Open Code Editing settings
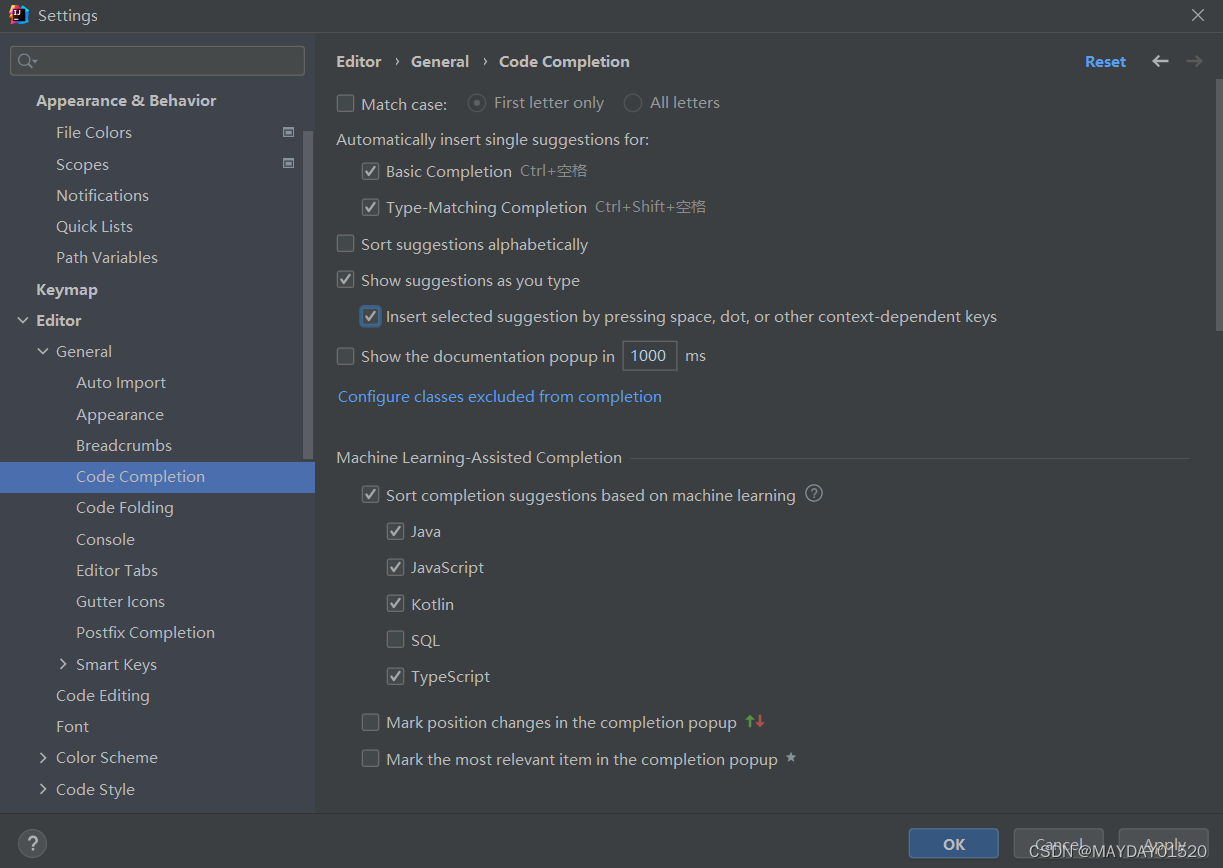 tap(103, 695)
